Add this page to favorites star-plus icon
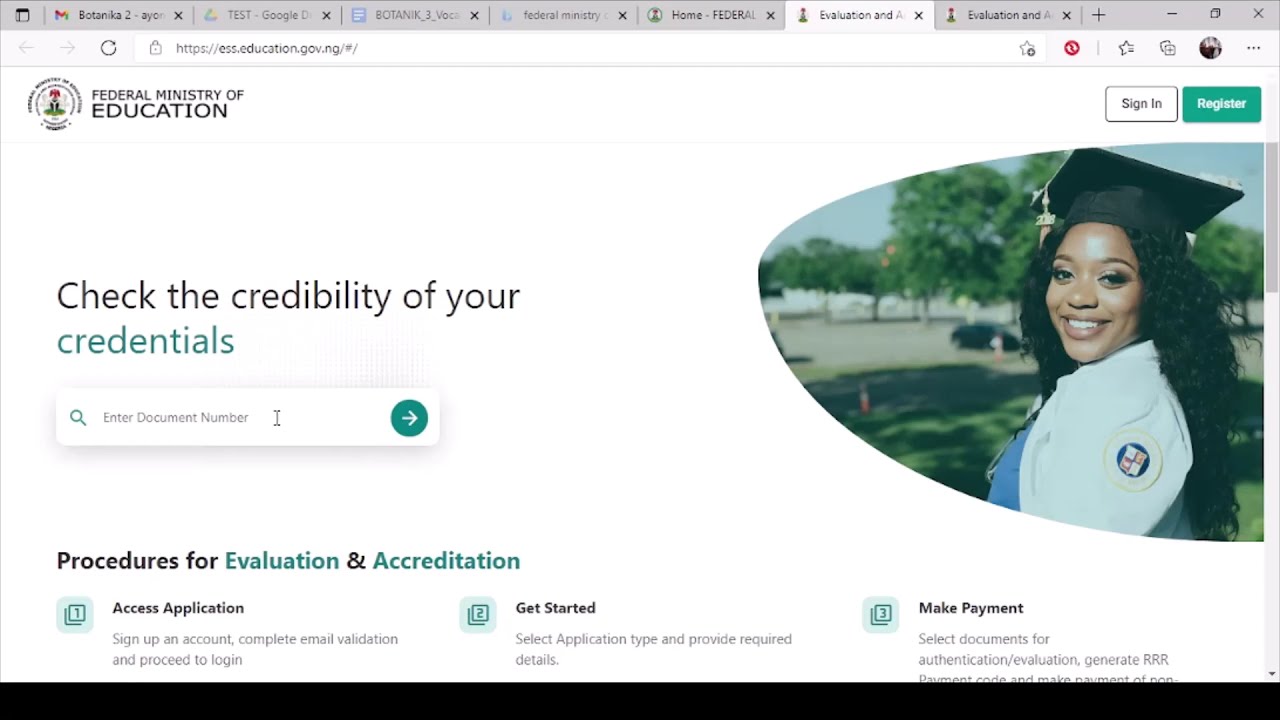 click(x=1027, y=48)
